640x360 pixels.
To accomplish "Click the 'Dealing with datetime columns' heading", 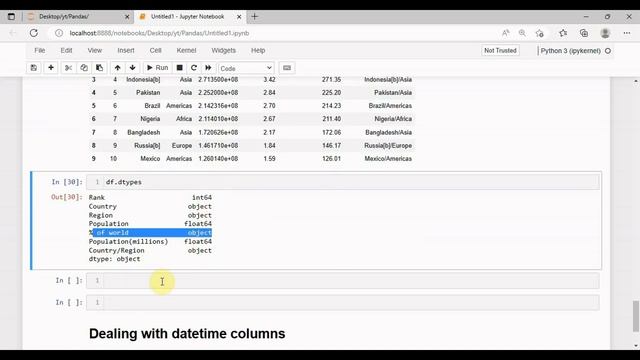I will [187, 333].
